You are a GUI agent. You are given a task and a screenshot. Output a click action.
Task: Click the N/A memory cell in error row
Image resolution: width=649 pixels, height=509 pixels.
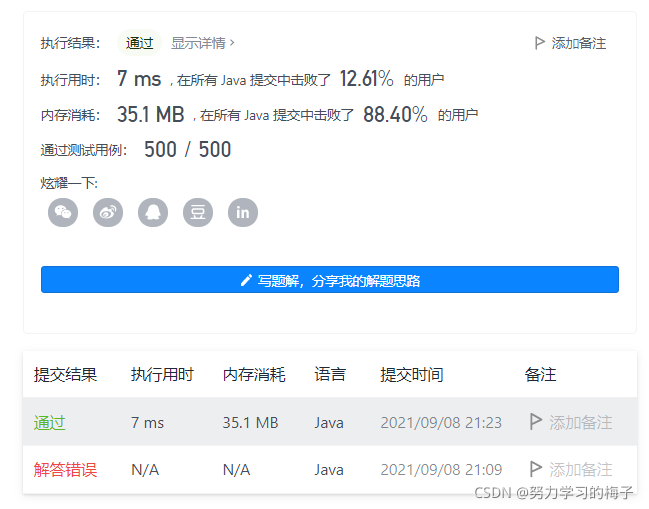(236, 470)
